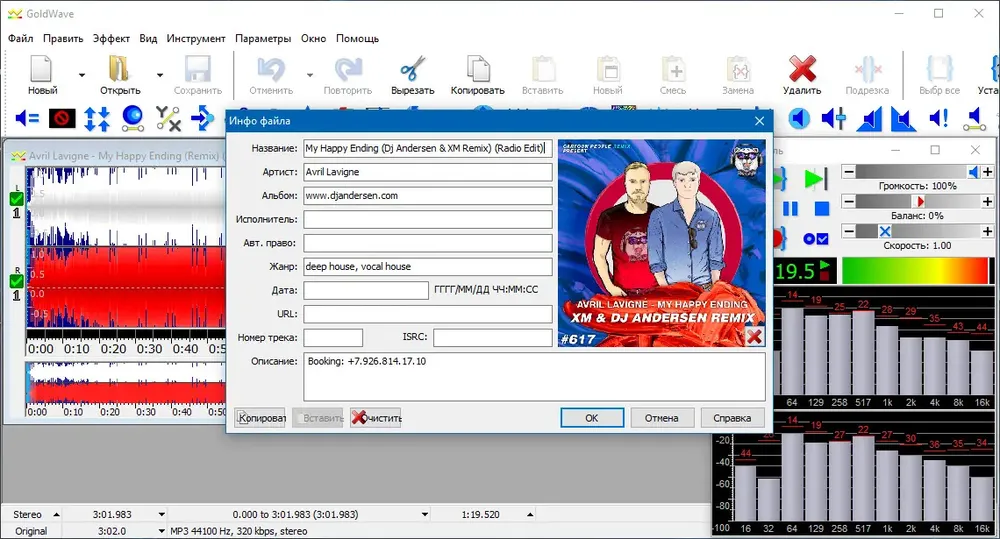Click the speaker with slider volume icon
The height and width of the screenshot is (539, 1000).
tap(834, 118)
